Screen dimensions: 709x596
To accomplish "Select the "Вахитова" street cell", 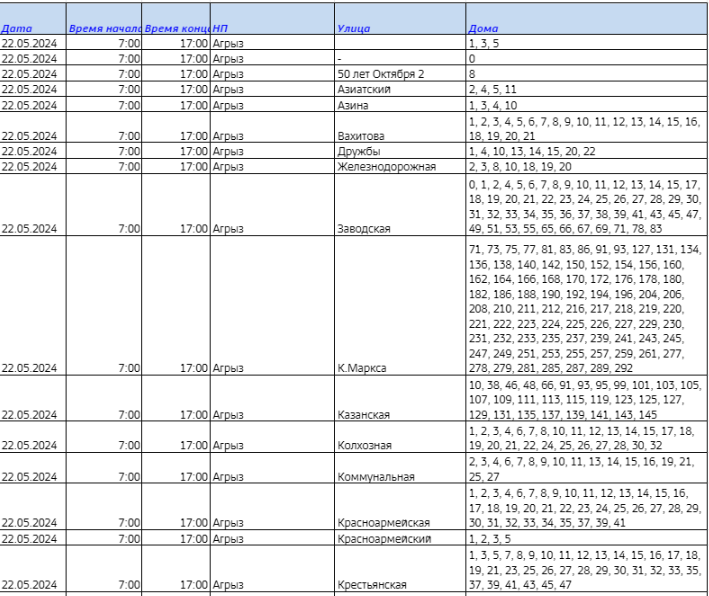I will (x=361, y=135).
